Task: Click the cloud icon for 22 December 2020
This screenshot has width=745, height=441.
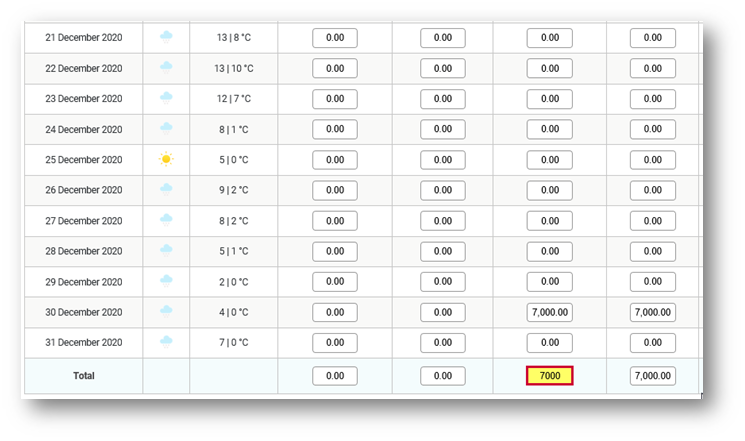Action: coord(166,67)
